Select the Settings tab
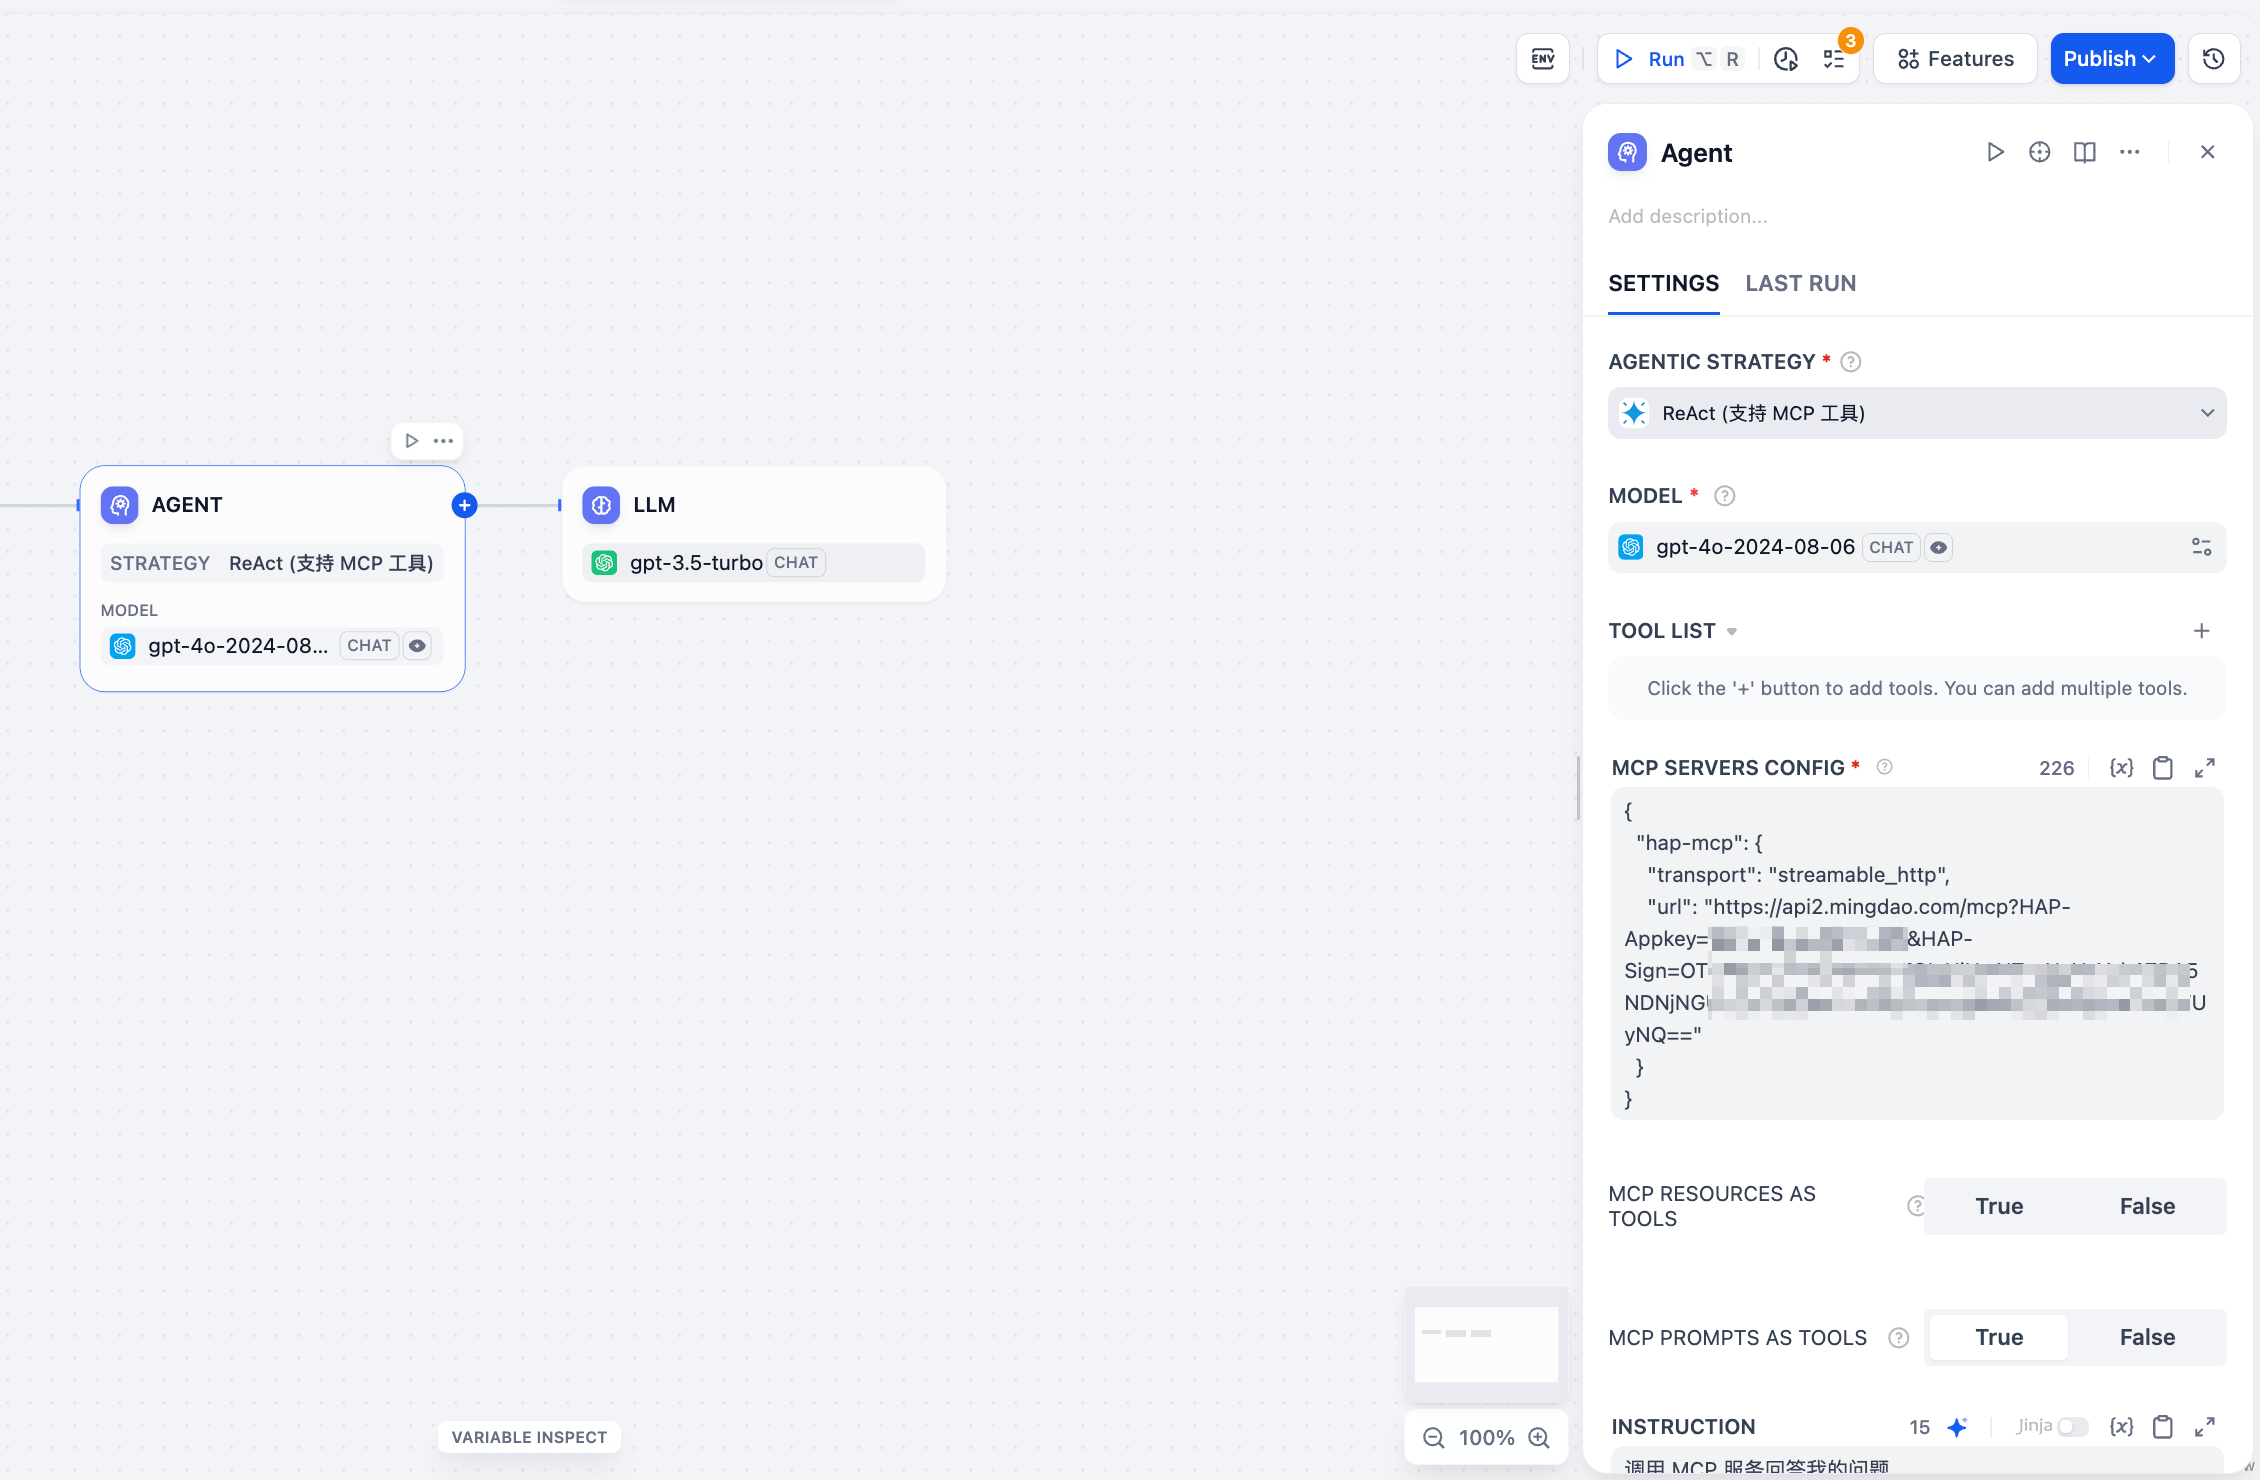The height and width of the screenshot is (1480, 2260). point(1663,284)
